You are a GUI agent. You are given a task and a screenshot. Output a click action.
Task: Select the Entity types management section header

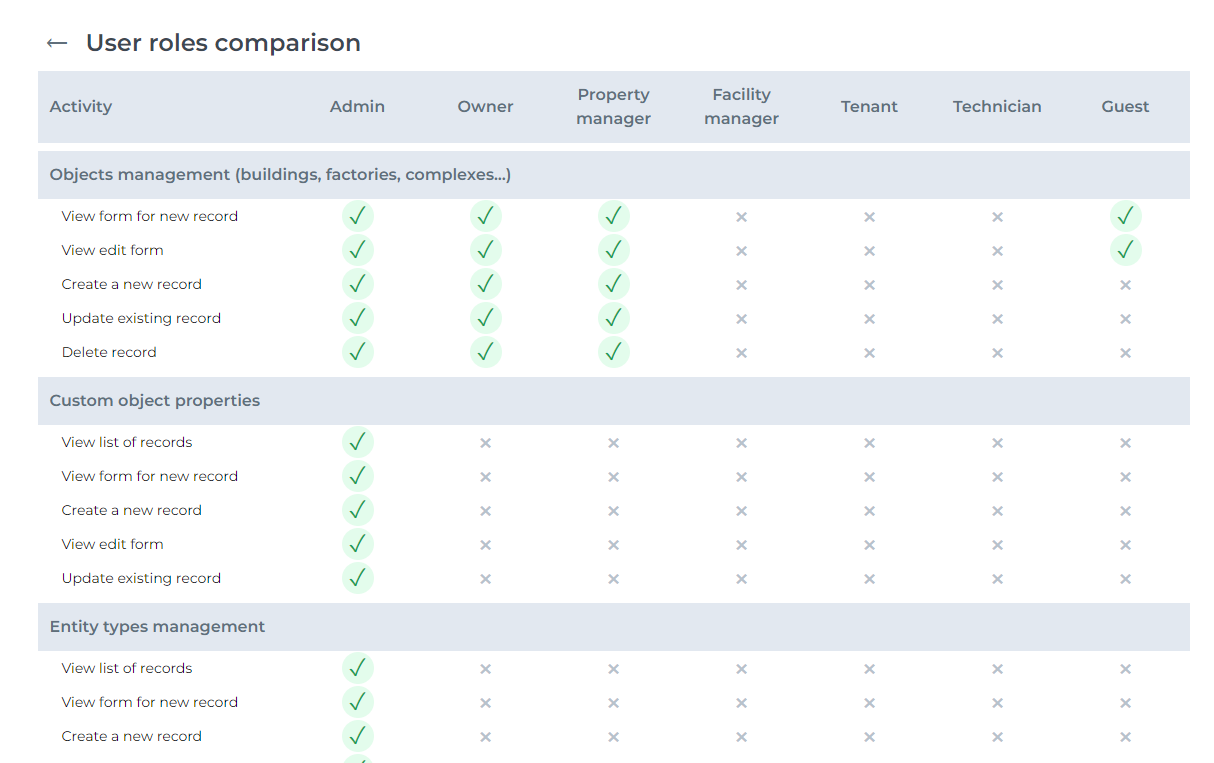click(157, 627)
